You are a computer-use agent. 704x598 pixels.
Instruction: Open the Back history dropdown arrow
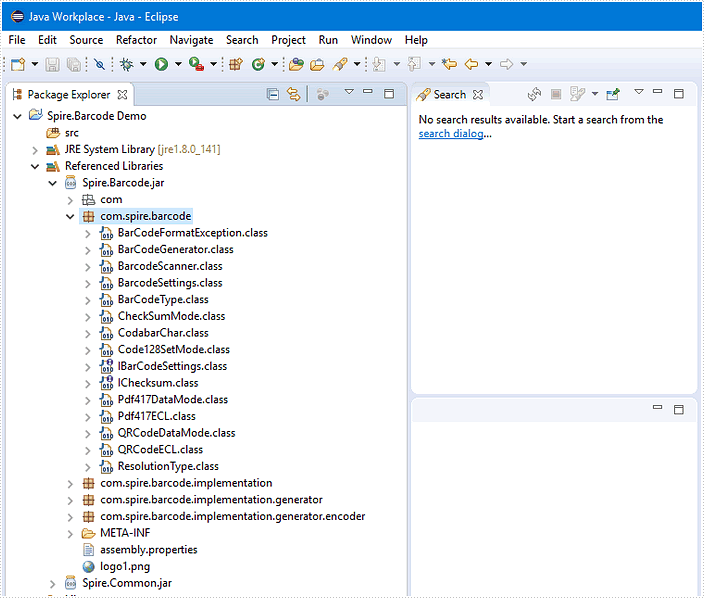coord(488,64)
